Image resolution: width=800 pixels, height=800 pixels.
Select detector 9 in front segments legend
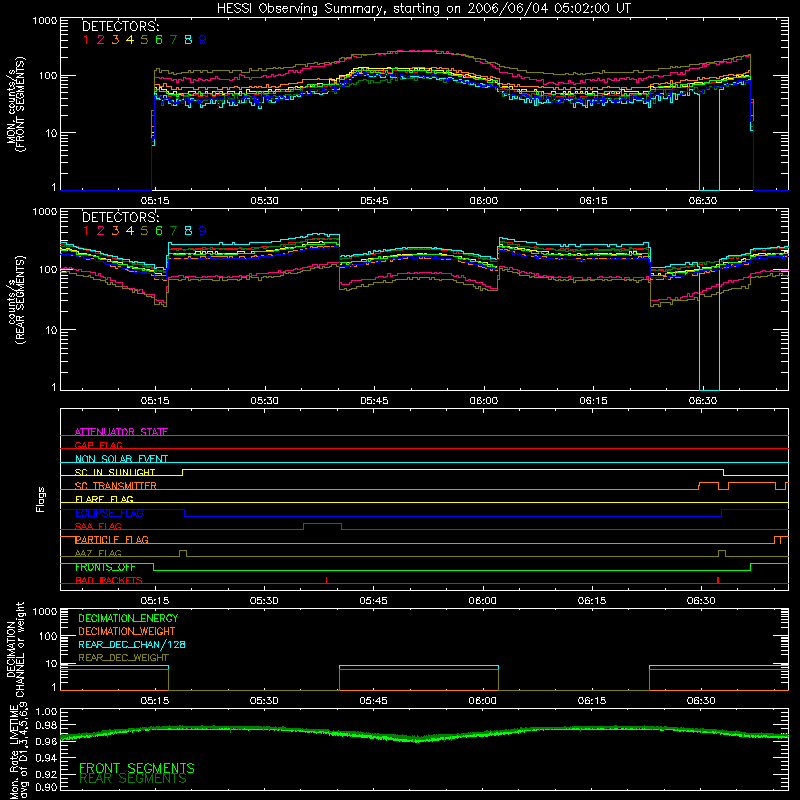[x=203, y=40]
